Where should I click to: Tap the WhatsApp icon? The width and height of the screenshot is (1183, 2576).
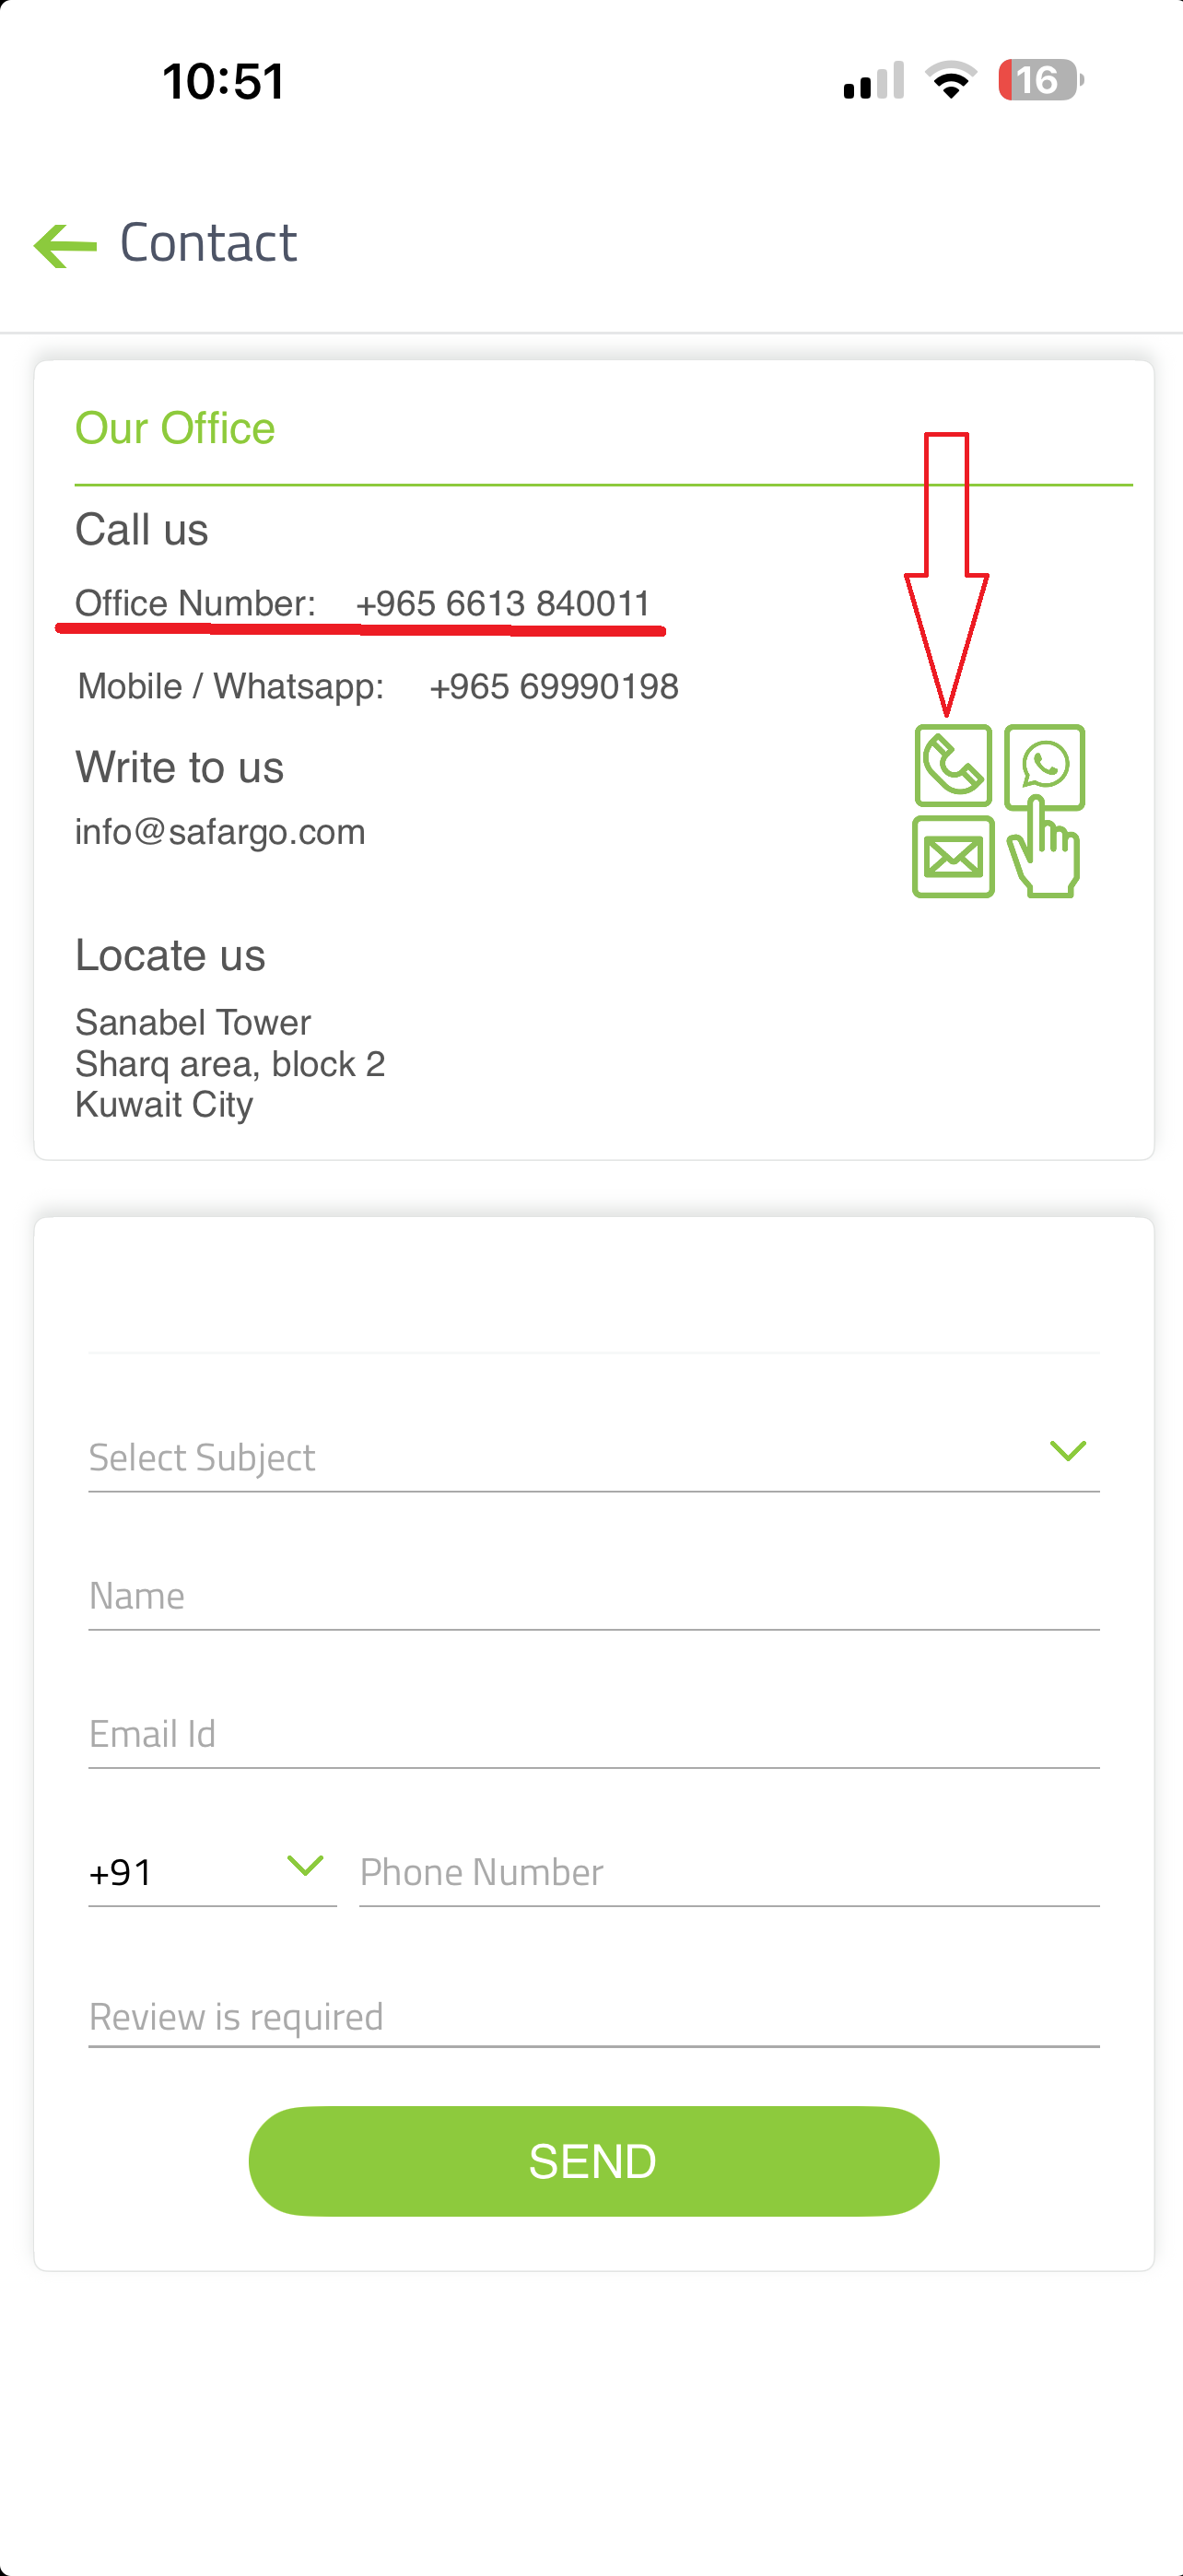pyautogui.click(x=1044, y=765)
